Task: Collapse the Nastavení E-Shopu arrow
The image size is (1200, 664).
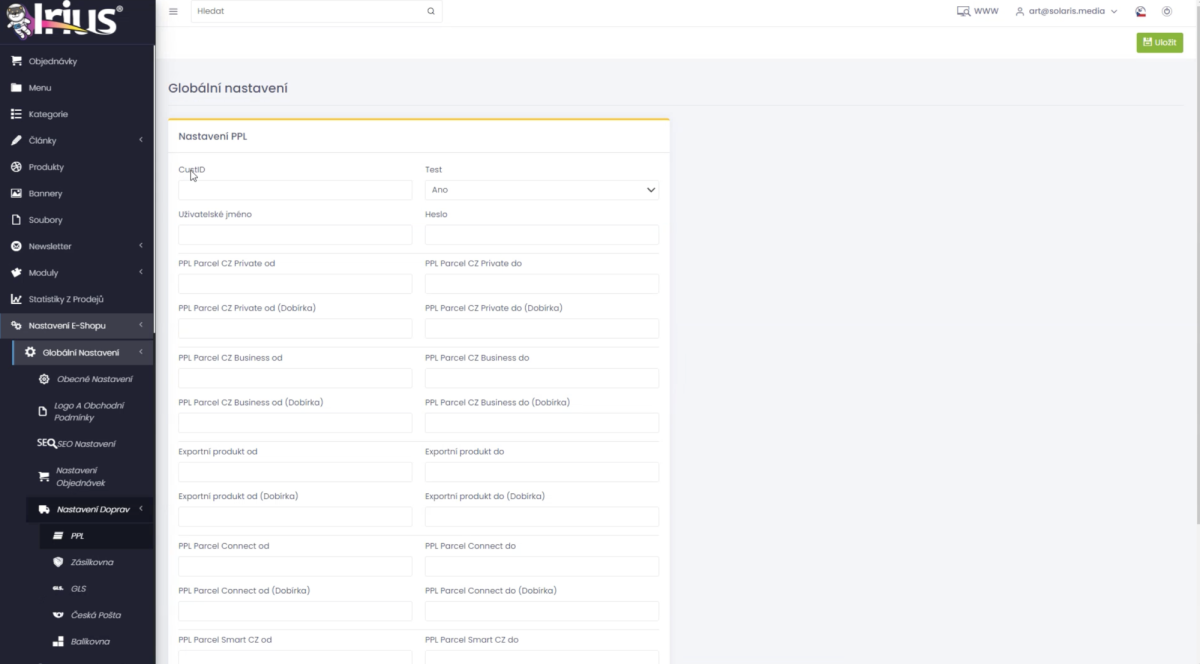Action: pos(141,325)
